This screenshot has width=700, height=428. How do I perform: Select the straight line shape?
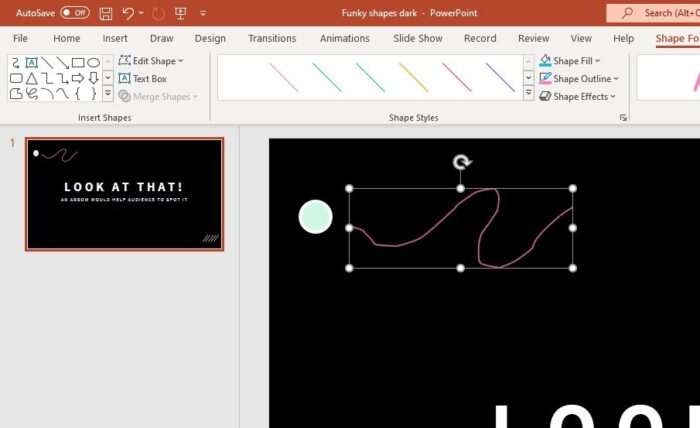(x=47, y=62)
